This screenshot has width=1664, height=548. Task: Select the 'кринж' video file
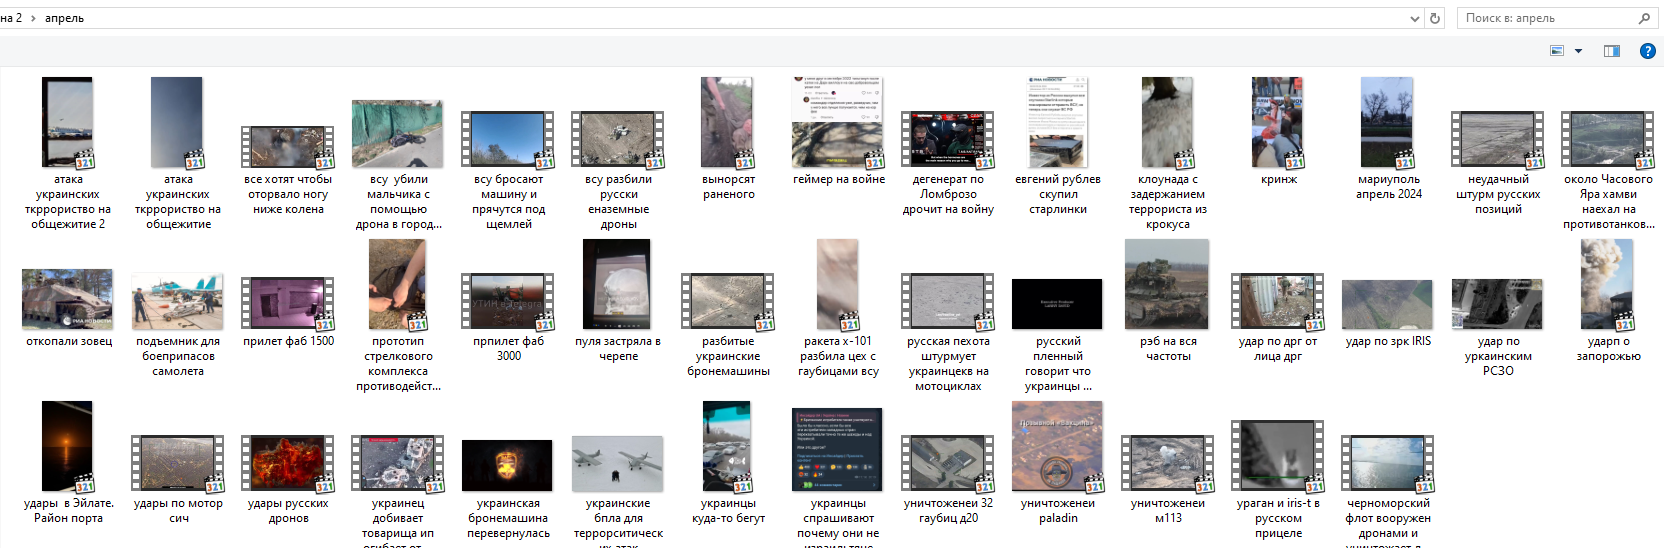(x=1278, y=131)
